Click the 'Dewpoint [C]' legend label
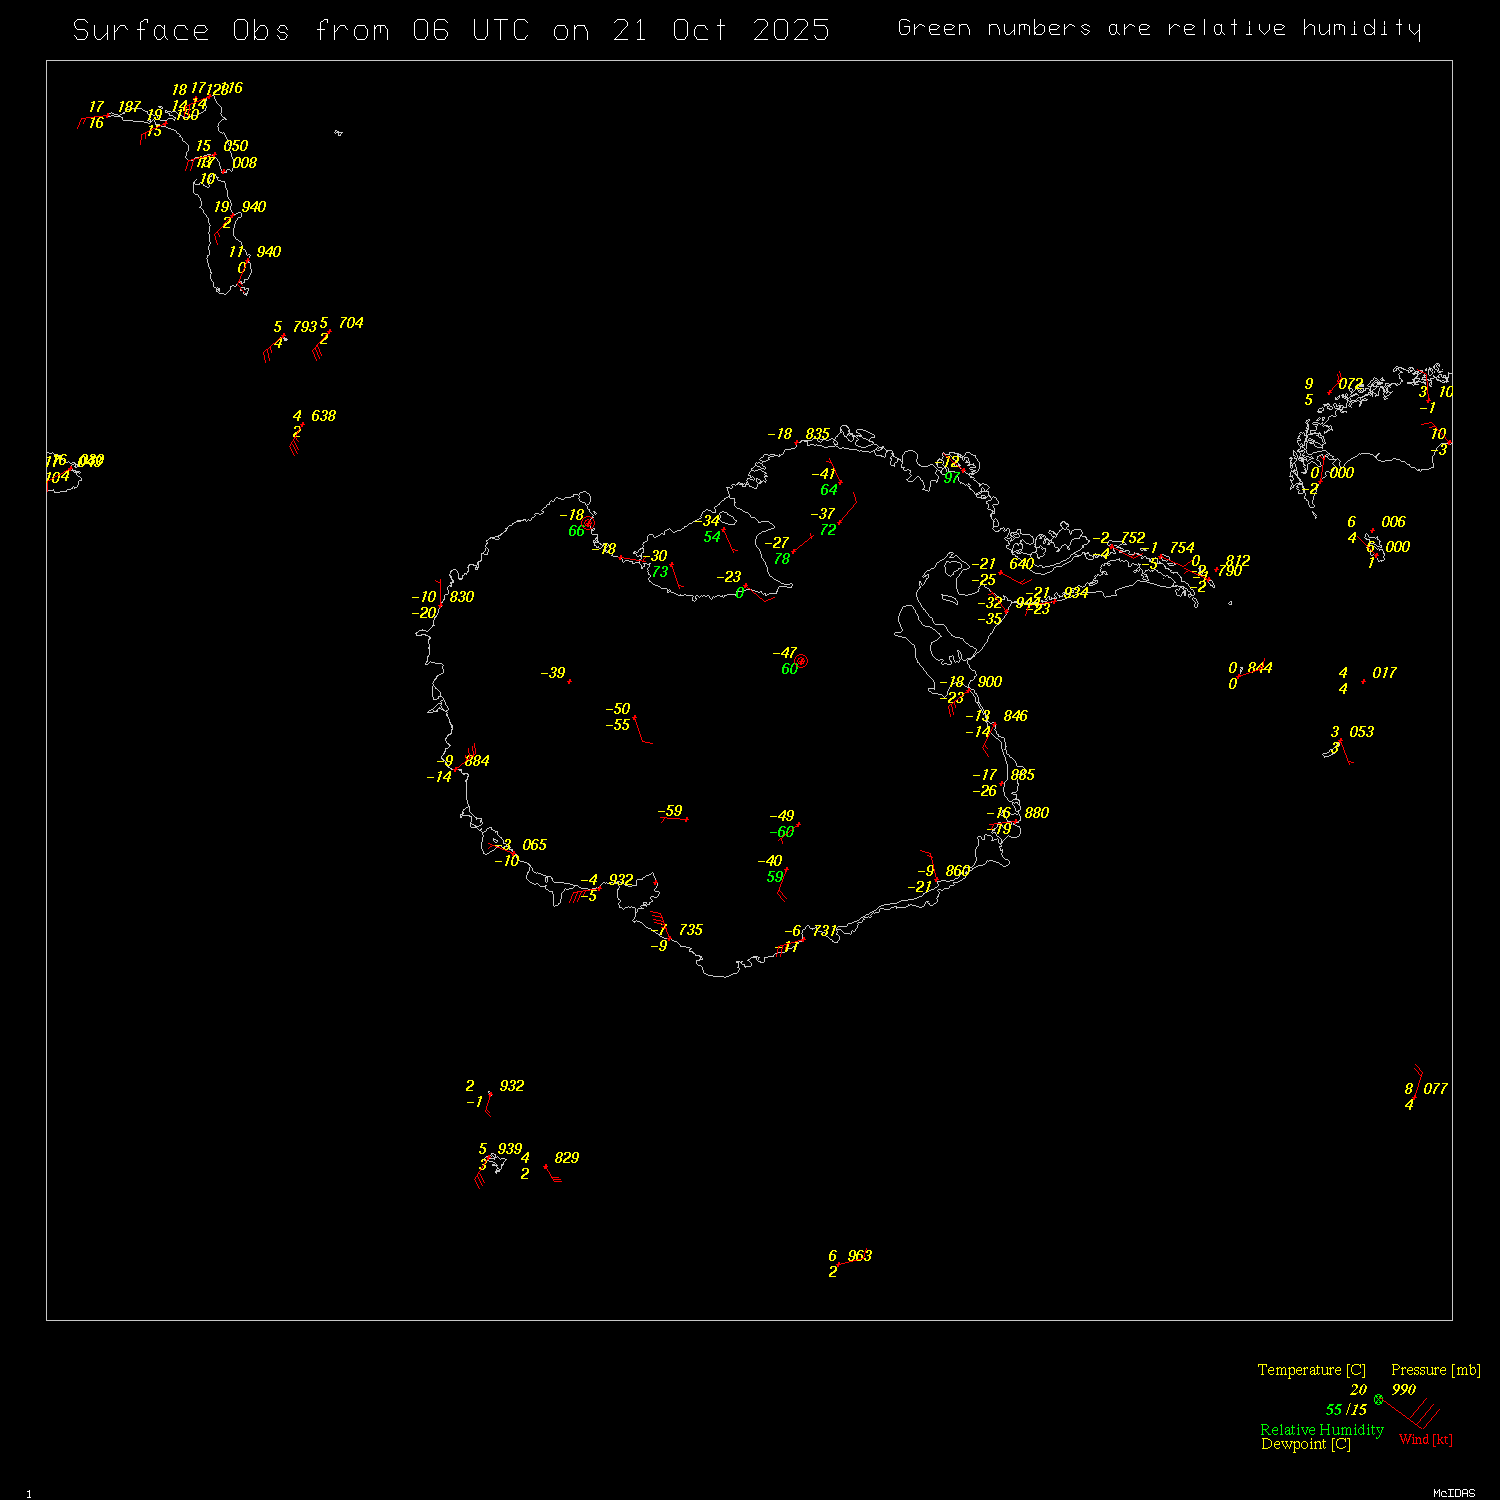This screenshot has width=1500, height=1500. click(x=1305, y=1444)
